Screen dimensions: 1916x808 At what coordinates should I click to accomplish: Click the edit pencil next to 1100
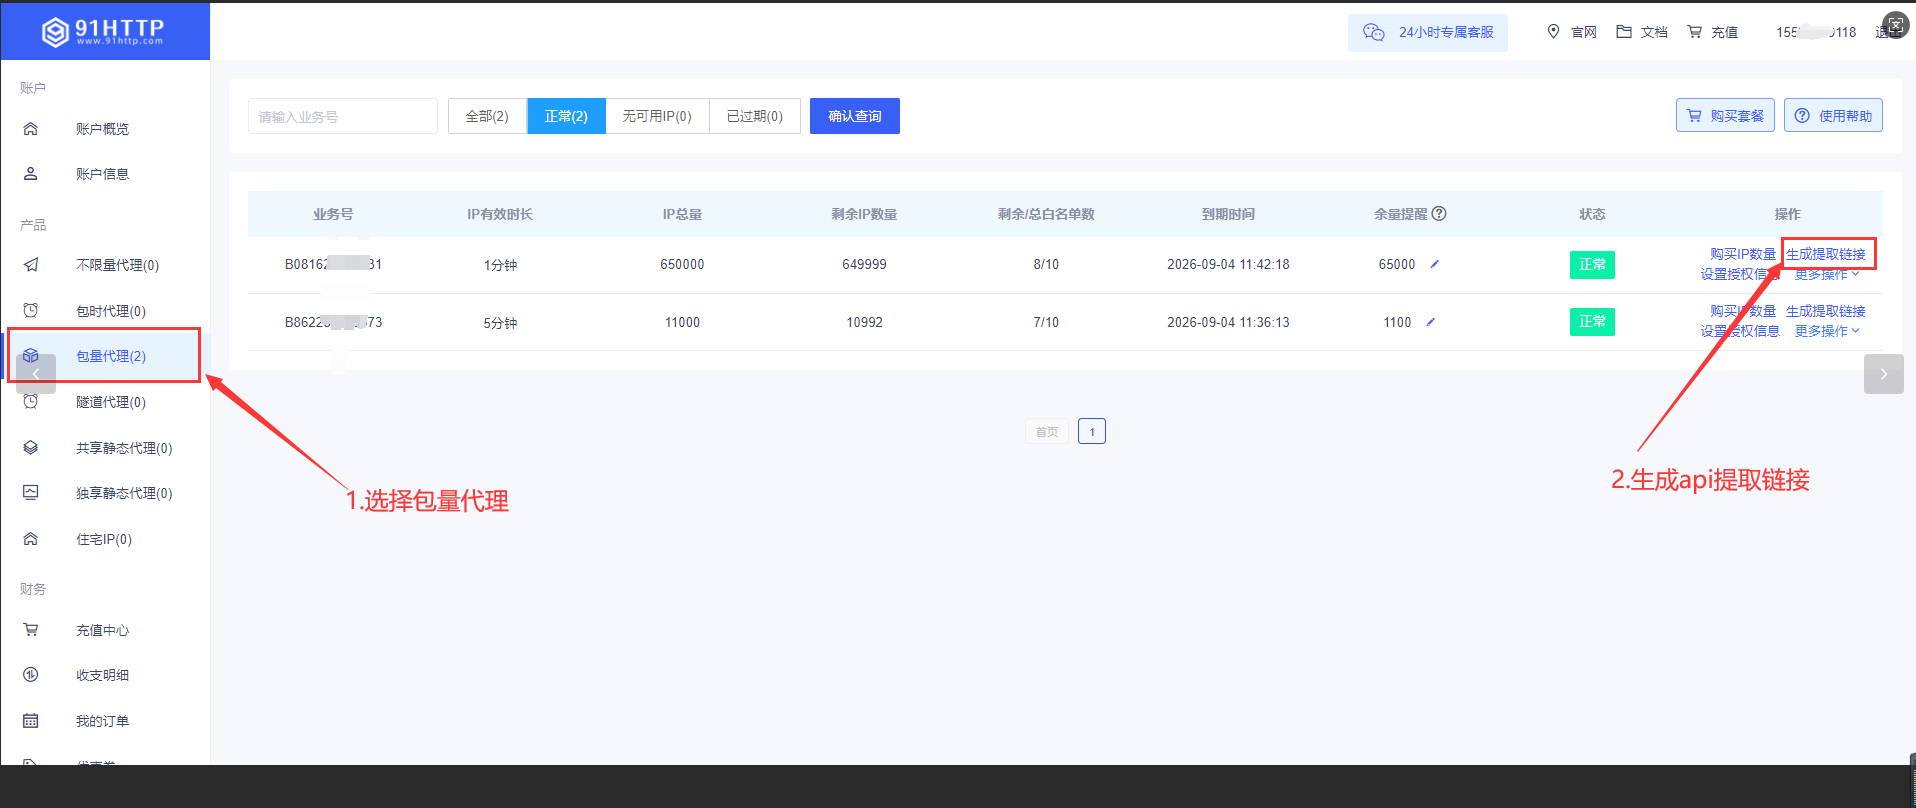[x=1430, y=322]
